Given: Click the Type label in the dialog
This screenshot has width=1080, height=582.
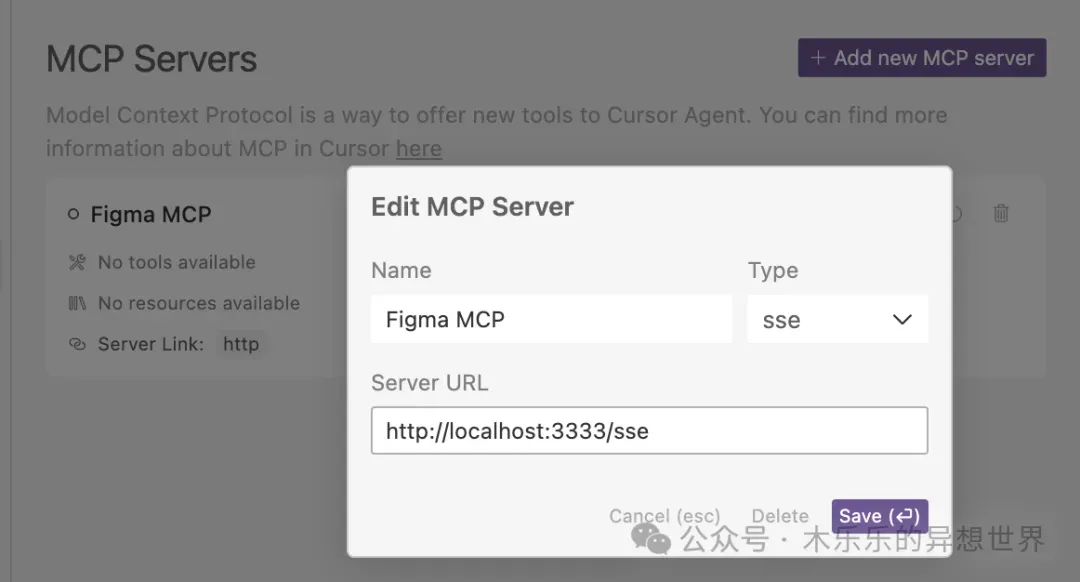Looking at the screenshot, I should [x=773, y=271].
